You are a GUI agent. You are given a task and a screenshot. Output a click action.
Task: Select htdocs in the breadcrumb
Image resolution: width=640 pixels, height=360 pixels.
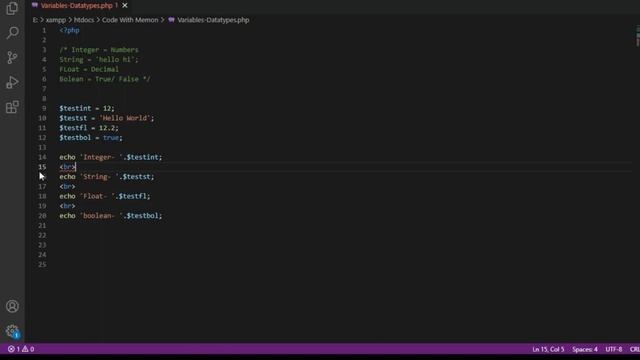(x=84, y=20)
